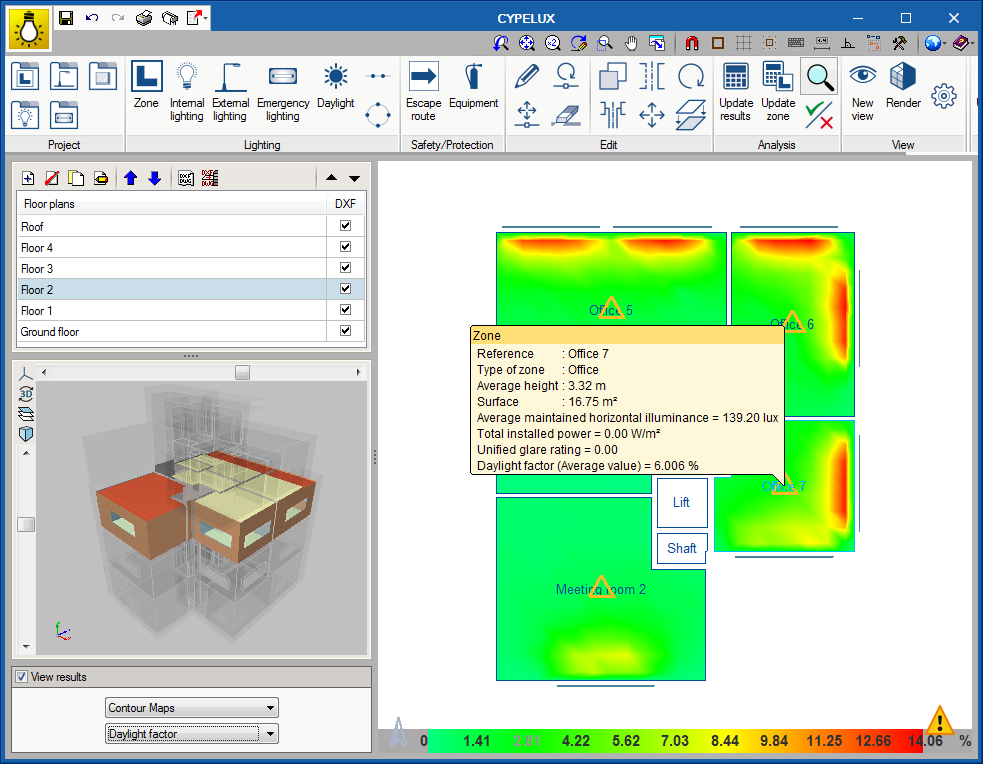
Task: Click the Internal lighting lightbulb icon
Action: pyautogui.click(x=186, y=89)
